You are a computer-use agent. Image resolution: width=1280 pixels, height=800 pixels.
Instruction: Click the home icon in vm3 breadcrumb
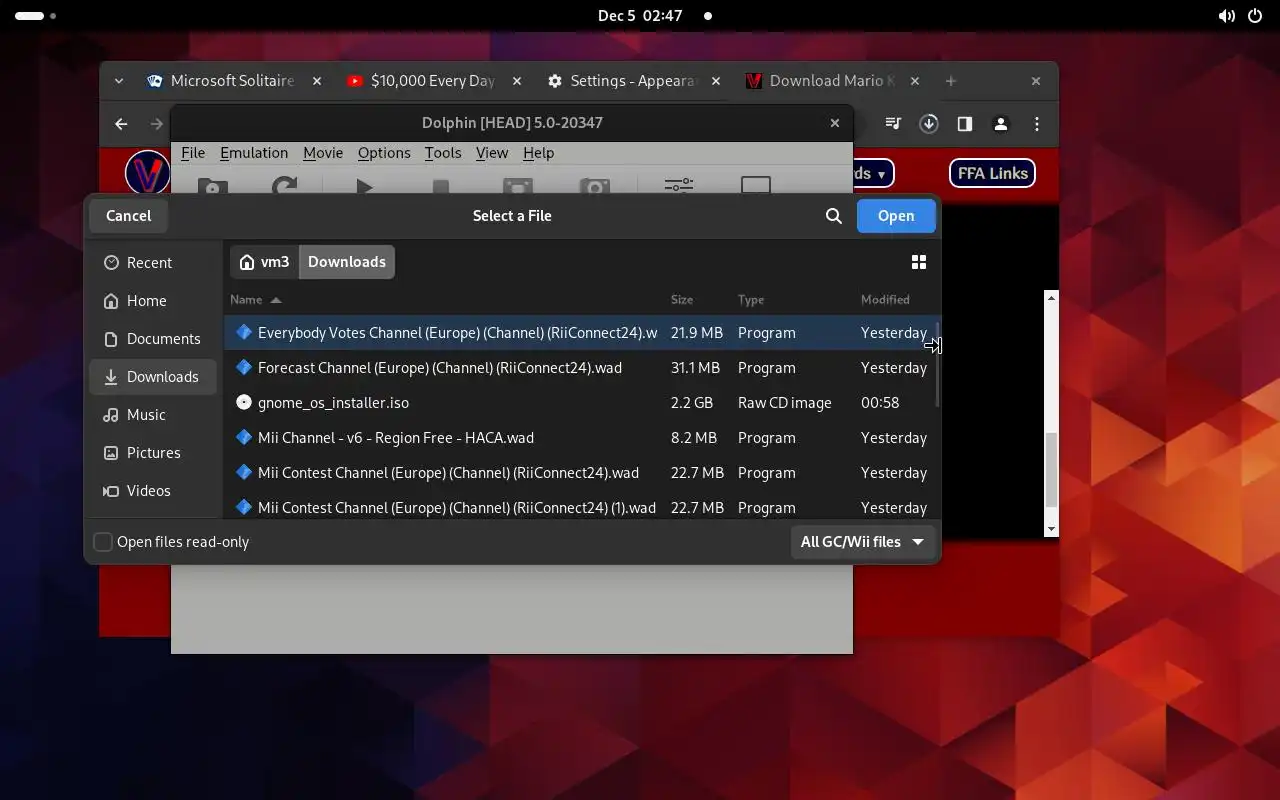pyautogui.click(x=247, y=262)
